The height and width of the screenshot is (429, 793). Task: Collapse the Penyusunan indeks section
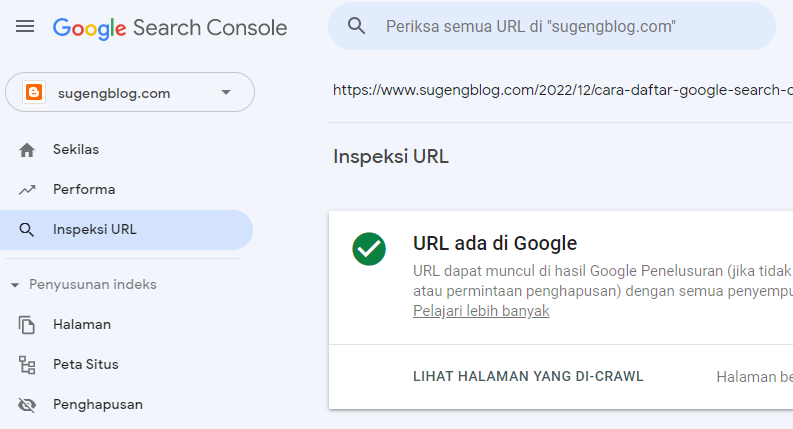click(x=15, y=285)
